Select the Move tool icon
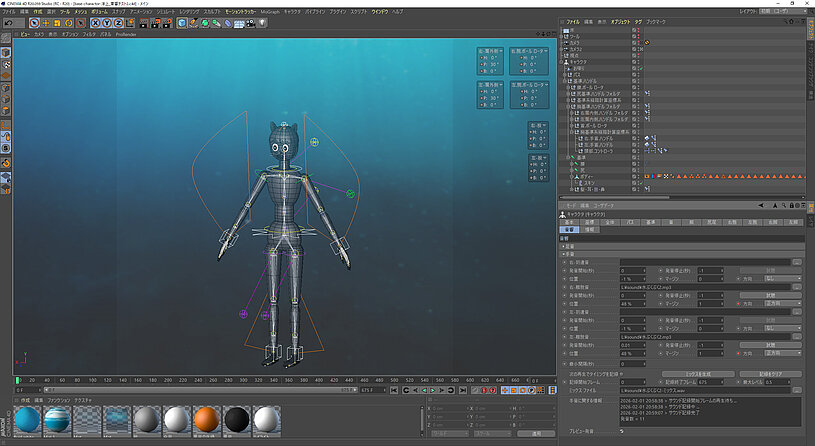 point(46,21)
